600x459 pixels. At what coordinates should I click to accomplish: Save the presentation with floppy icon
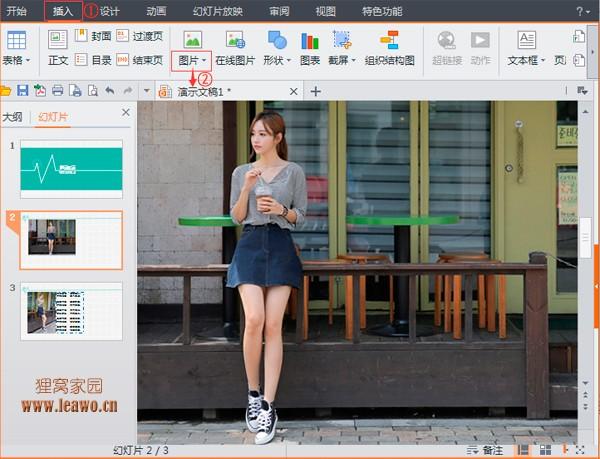(x=23, y=91)
